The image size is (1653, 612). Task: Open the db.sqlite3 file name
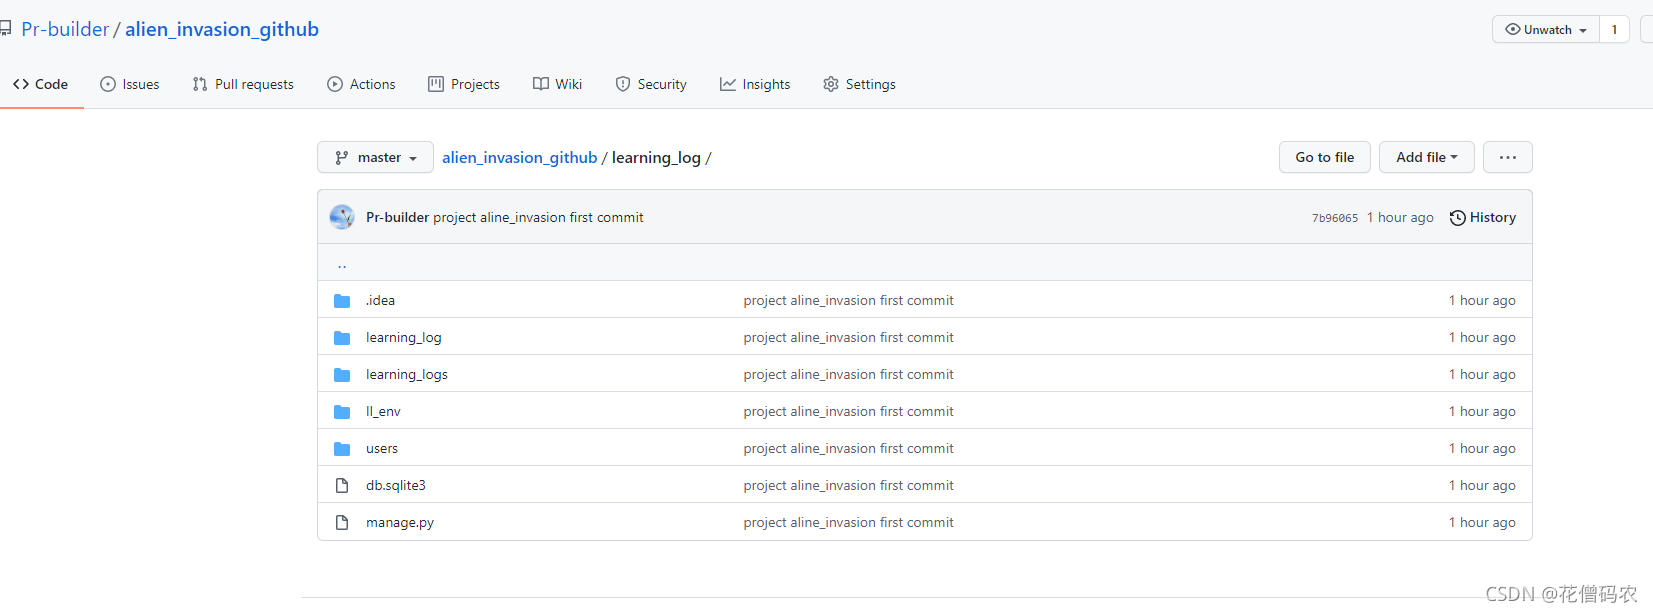coord(396,485)
